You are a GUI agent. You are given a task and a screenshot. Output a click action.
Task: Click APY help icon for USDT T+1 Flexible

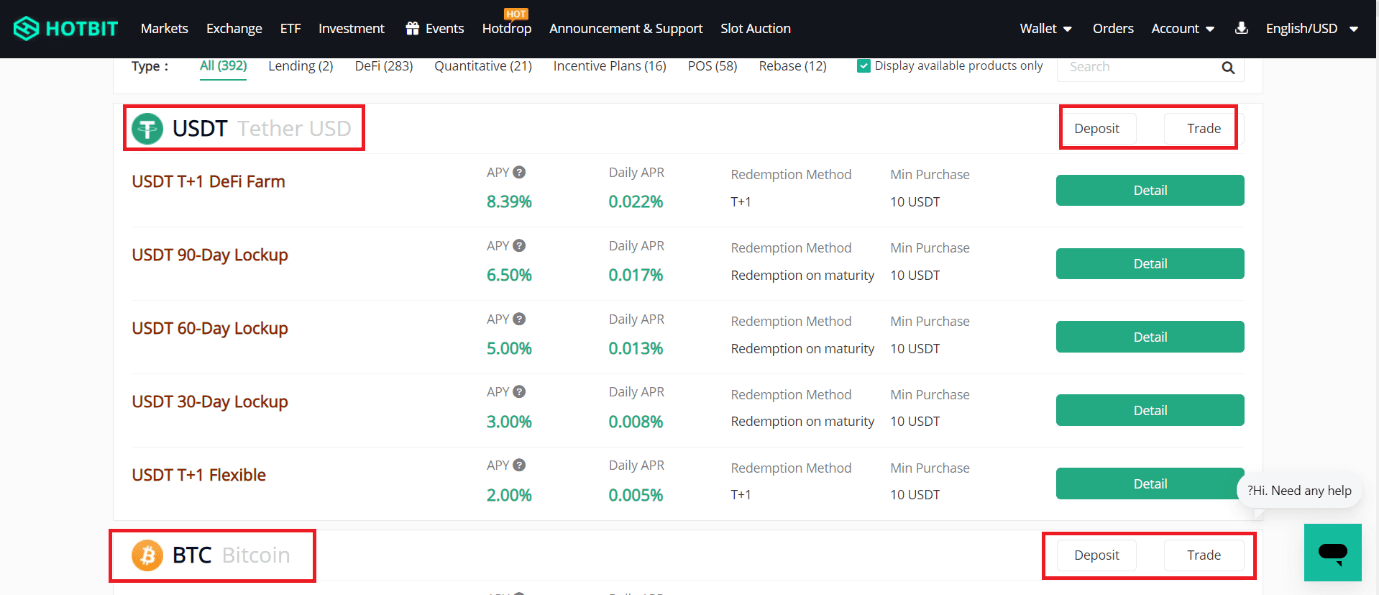tap(520, 465)
